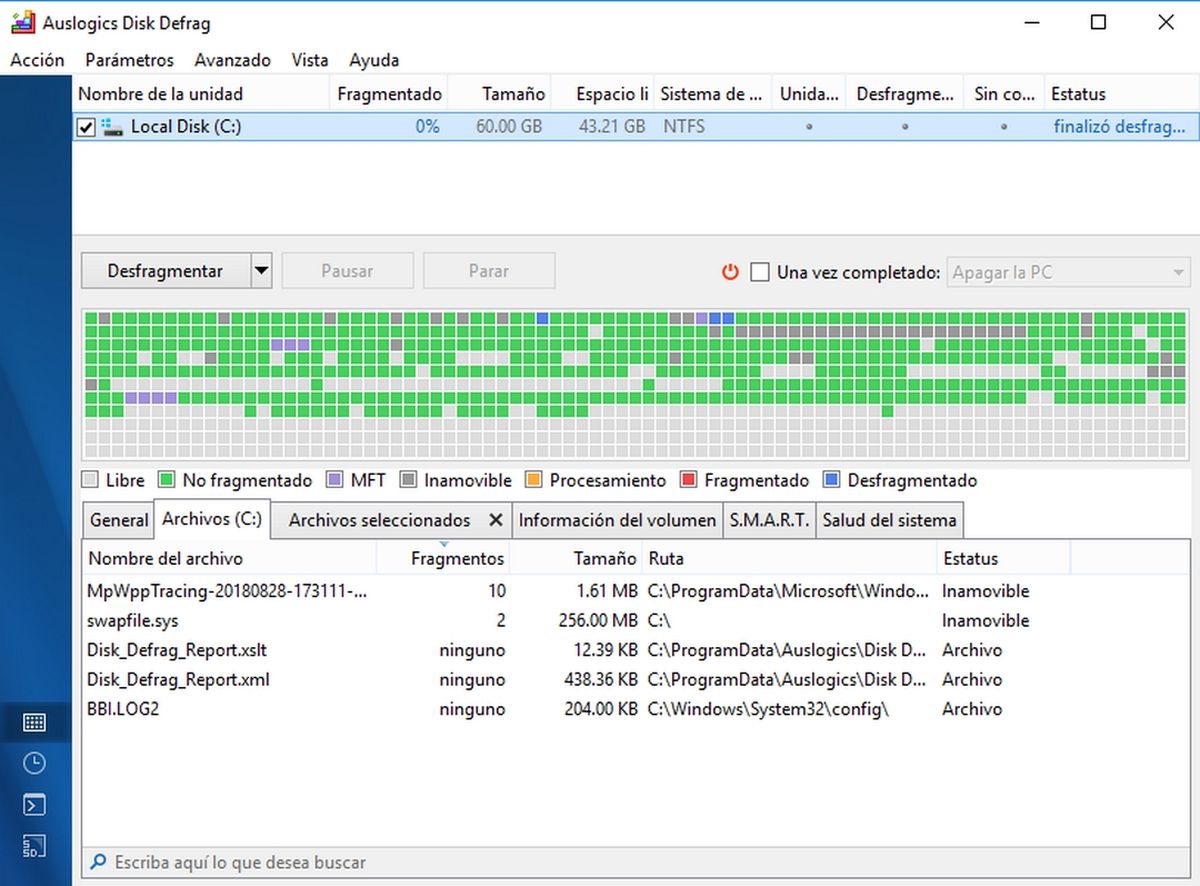Open the Avanzado menu
The image size is (1200, 886).
(232, 60)
